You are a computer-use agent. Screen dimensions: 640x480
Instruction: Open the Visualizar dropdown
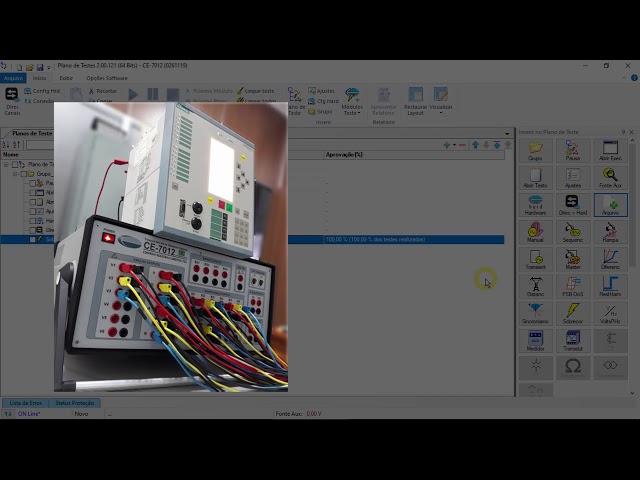(441, 101)
